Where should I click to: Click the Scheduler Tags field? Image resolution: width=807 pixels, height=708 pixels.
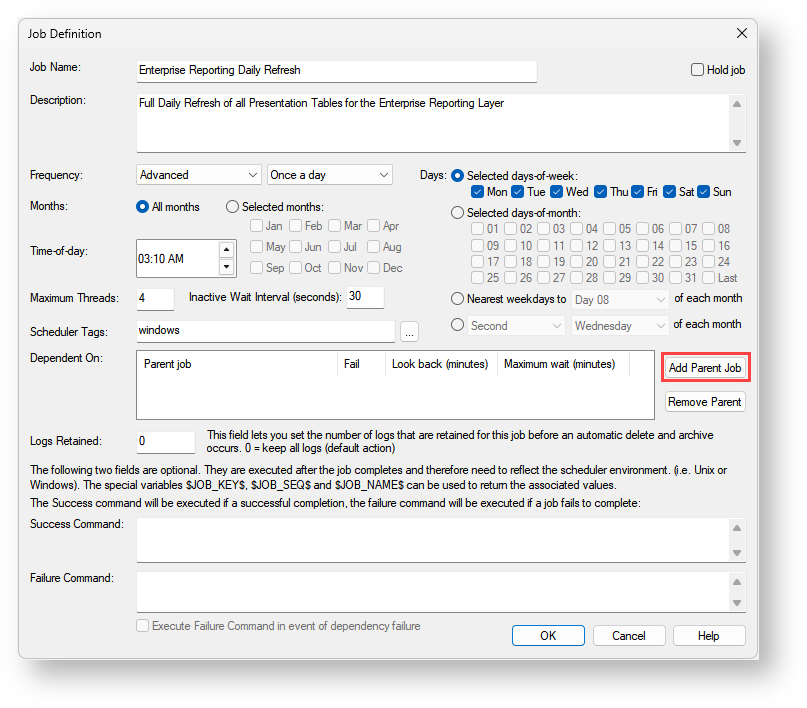pyautogui.click(x=266, y=331)
